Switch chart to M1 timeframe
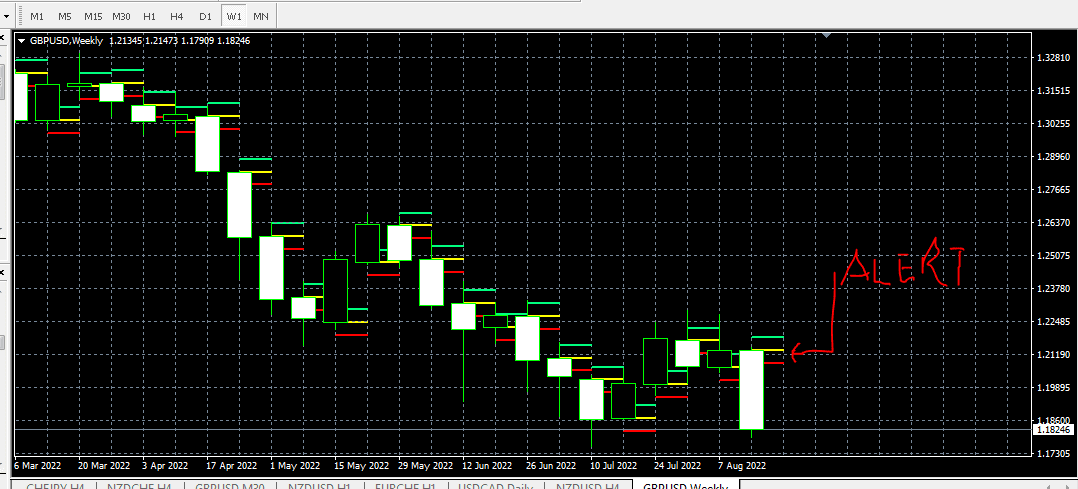Screen dimensions: 1078x489 (37, 16)
